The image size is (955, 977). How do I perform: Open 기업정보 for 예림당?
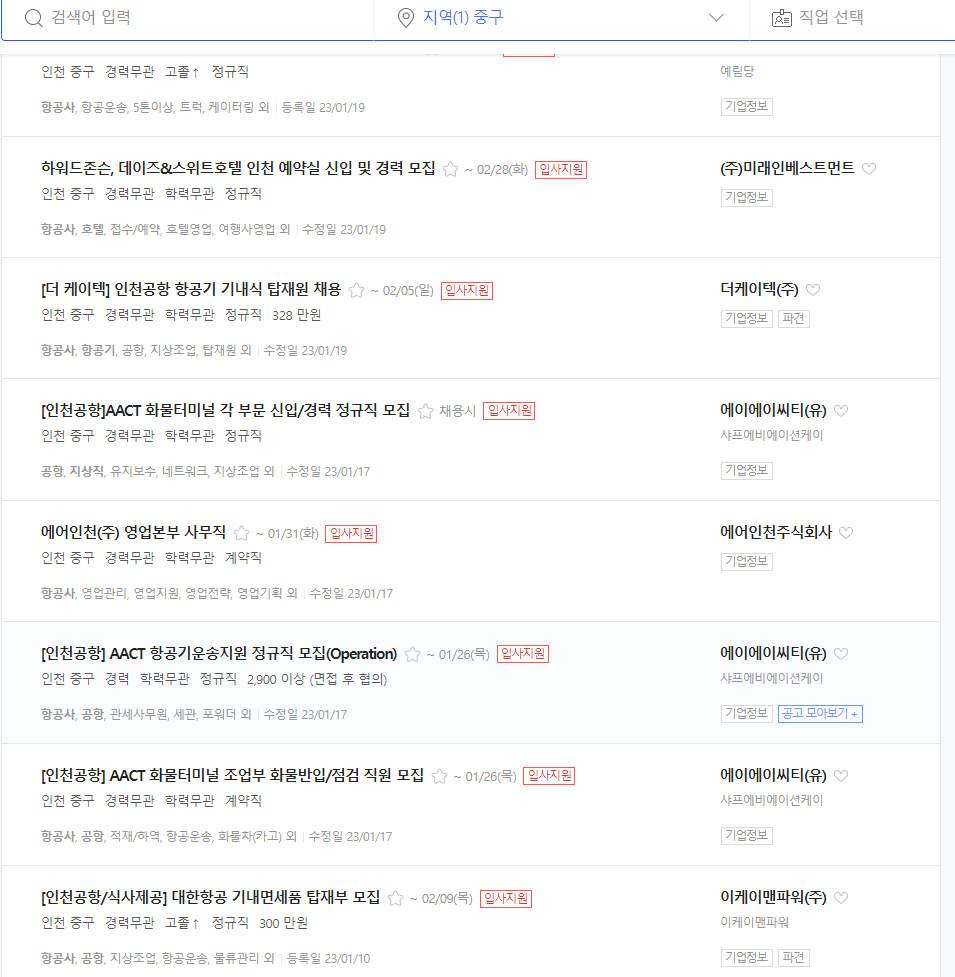pyautogui.click(x=746, y=107)
